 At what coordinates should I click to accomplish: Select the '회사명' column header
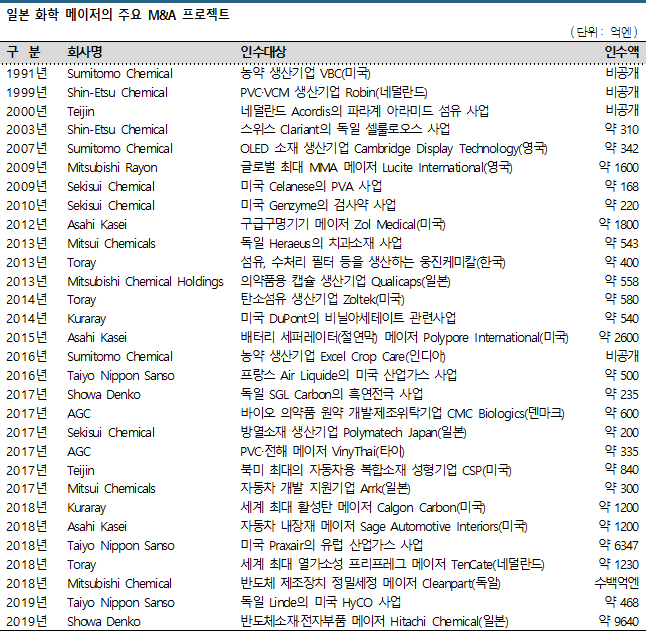[x=84, y=52]
